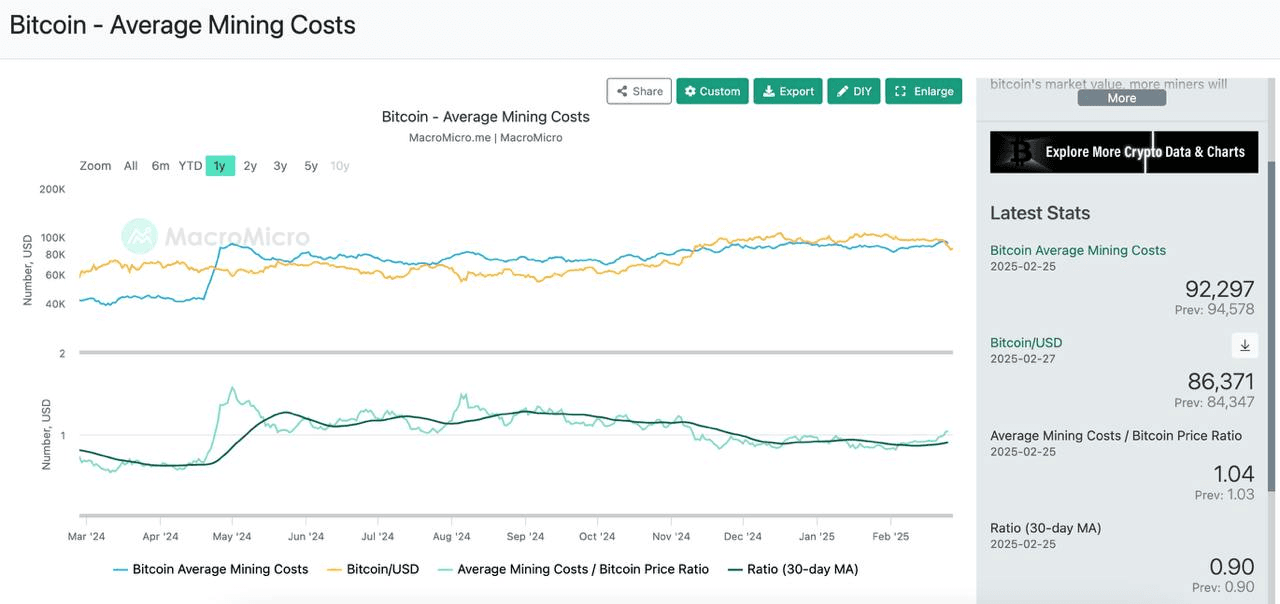Open the Bitcoin/USD stat link

pos(1026,342)
